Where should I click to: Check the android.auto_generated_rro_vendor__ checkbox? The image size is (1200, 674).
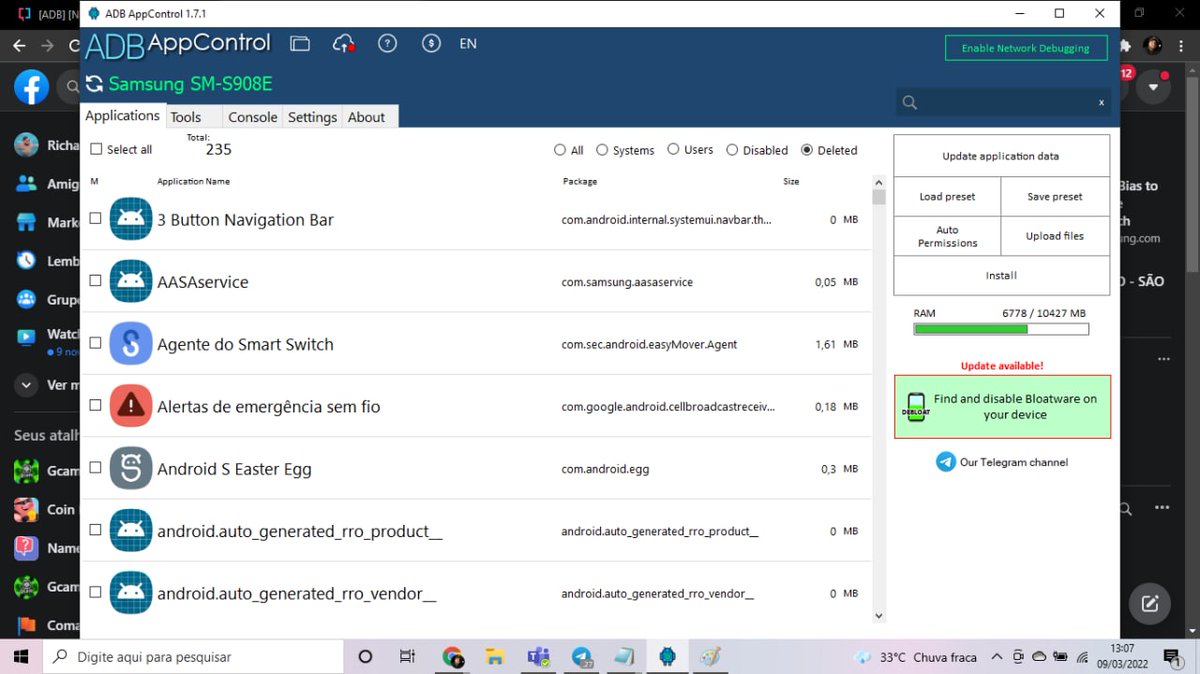pos(95,592)
